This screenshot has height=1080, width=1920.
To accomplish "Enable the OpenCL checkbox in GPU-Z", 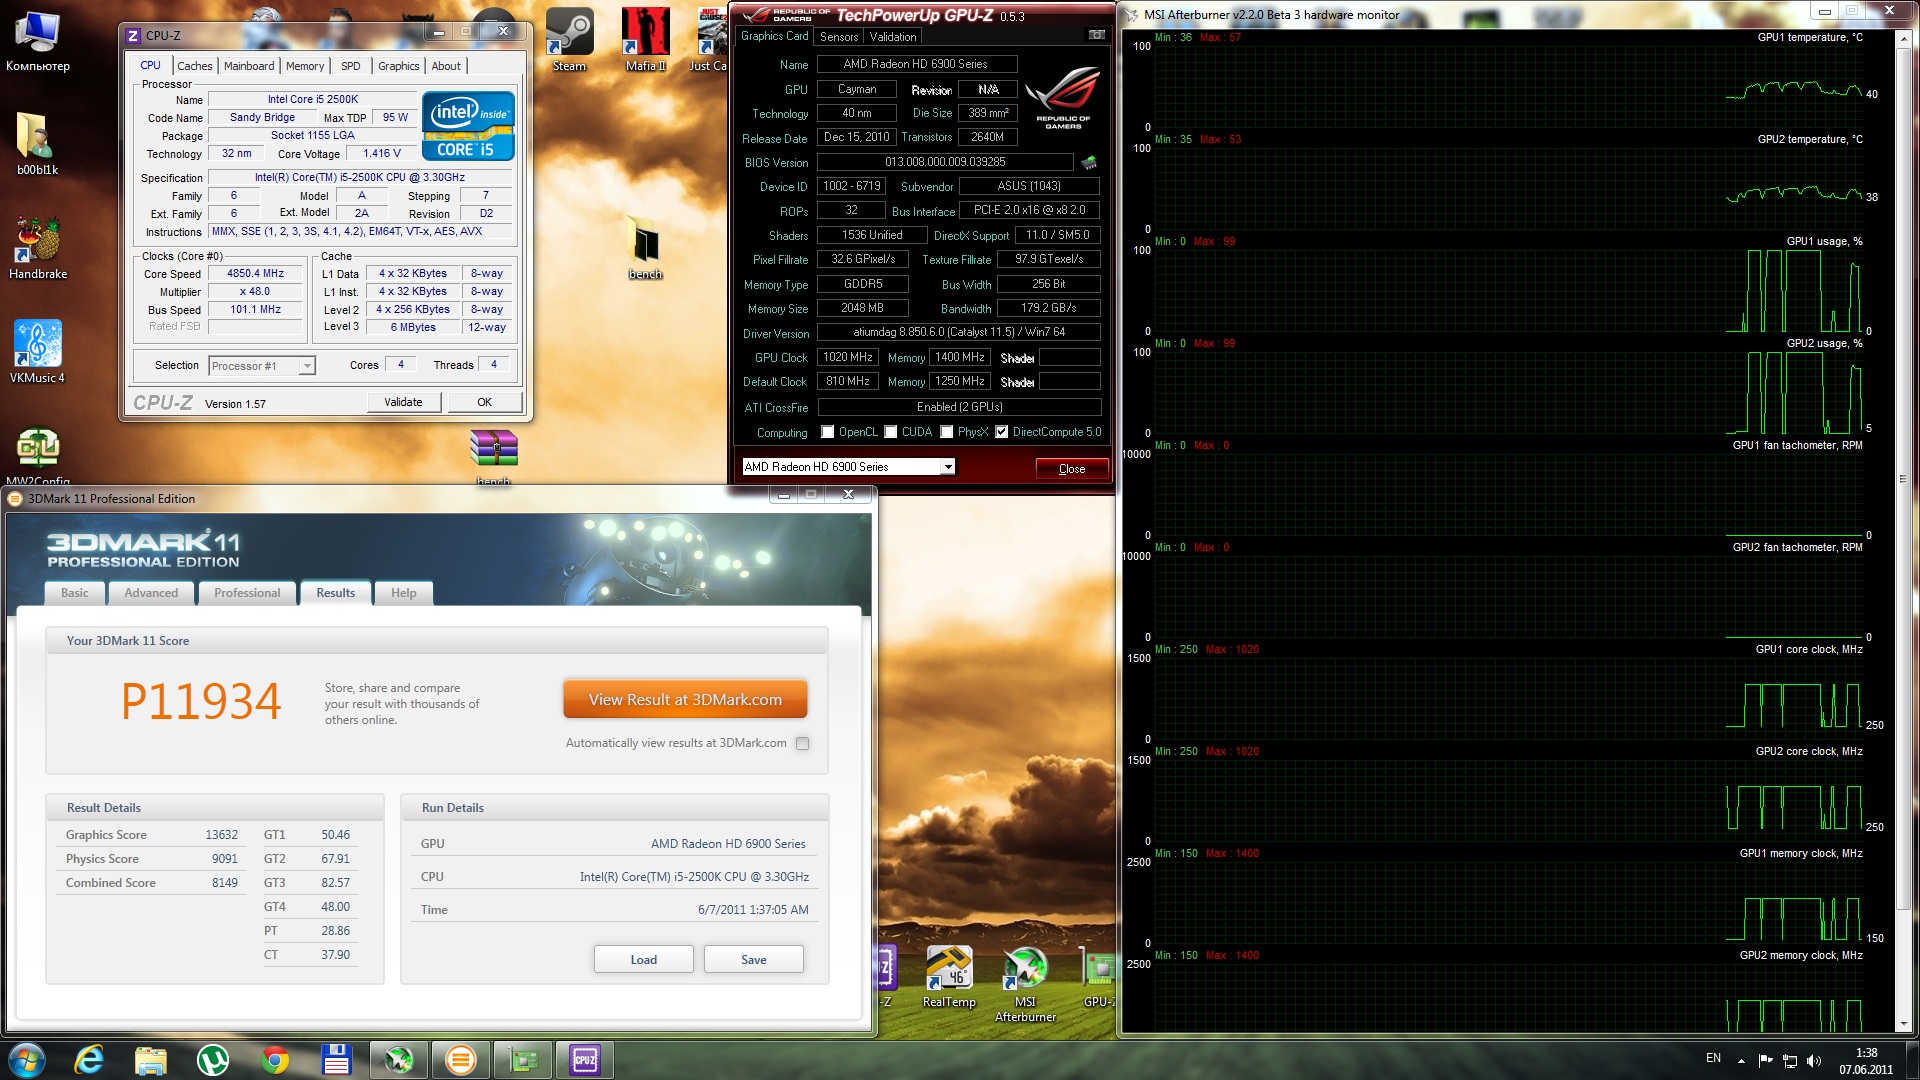I will pos(827,432).
